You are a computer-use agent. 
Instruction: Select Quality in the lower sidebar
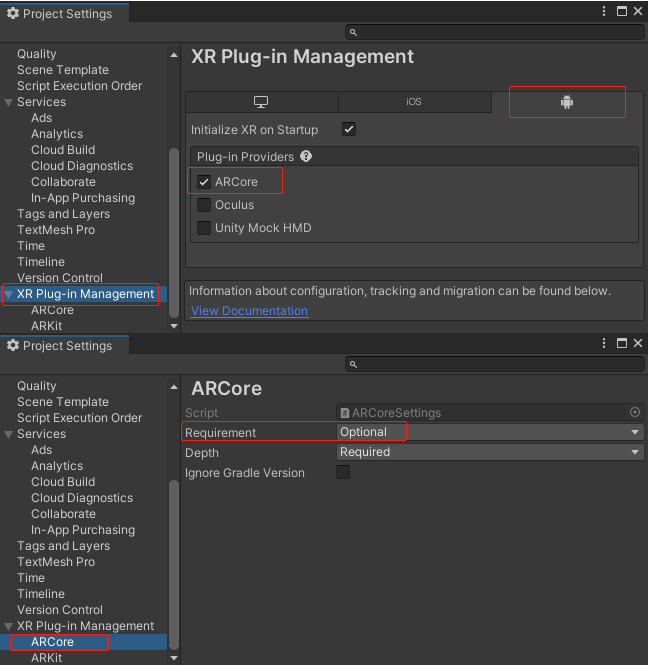tap(37, 386)
